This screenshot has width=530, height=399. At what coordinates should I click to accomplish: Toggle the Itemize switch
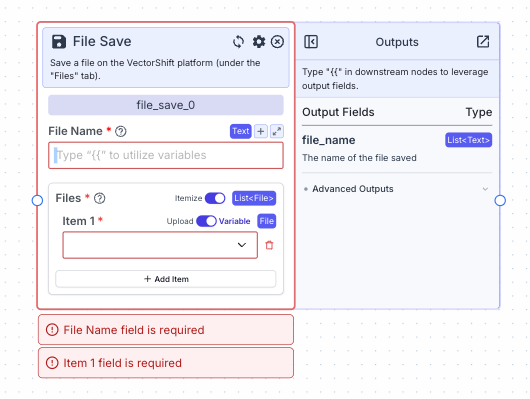tap(215, 198)
